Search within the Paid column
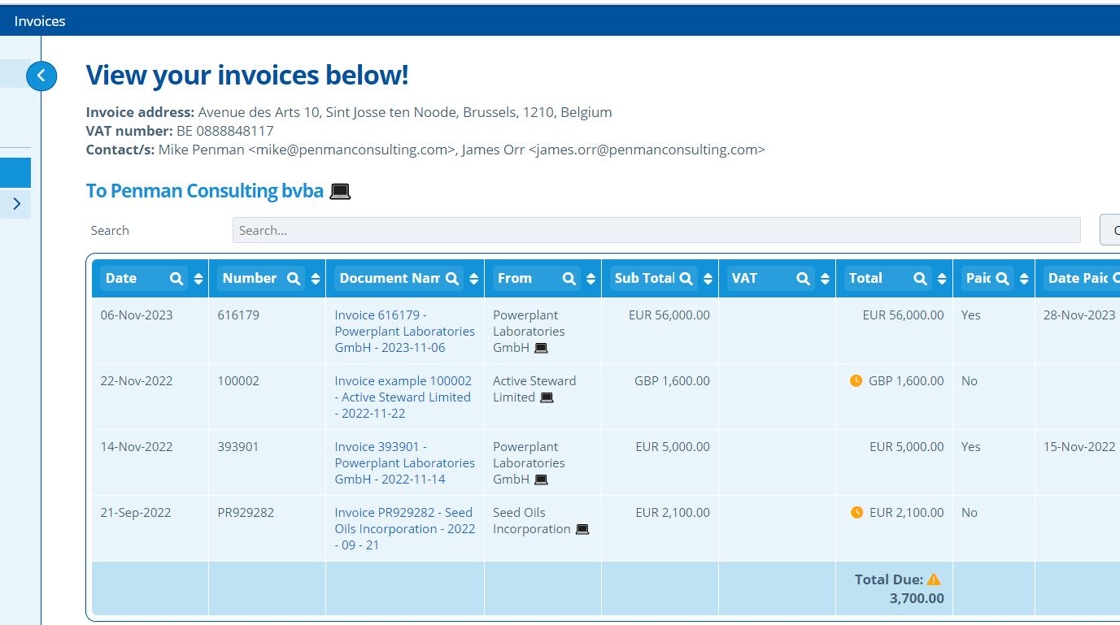The width and height of the screenshot is (1120, 625). [1002, 279]
